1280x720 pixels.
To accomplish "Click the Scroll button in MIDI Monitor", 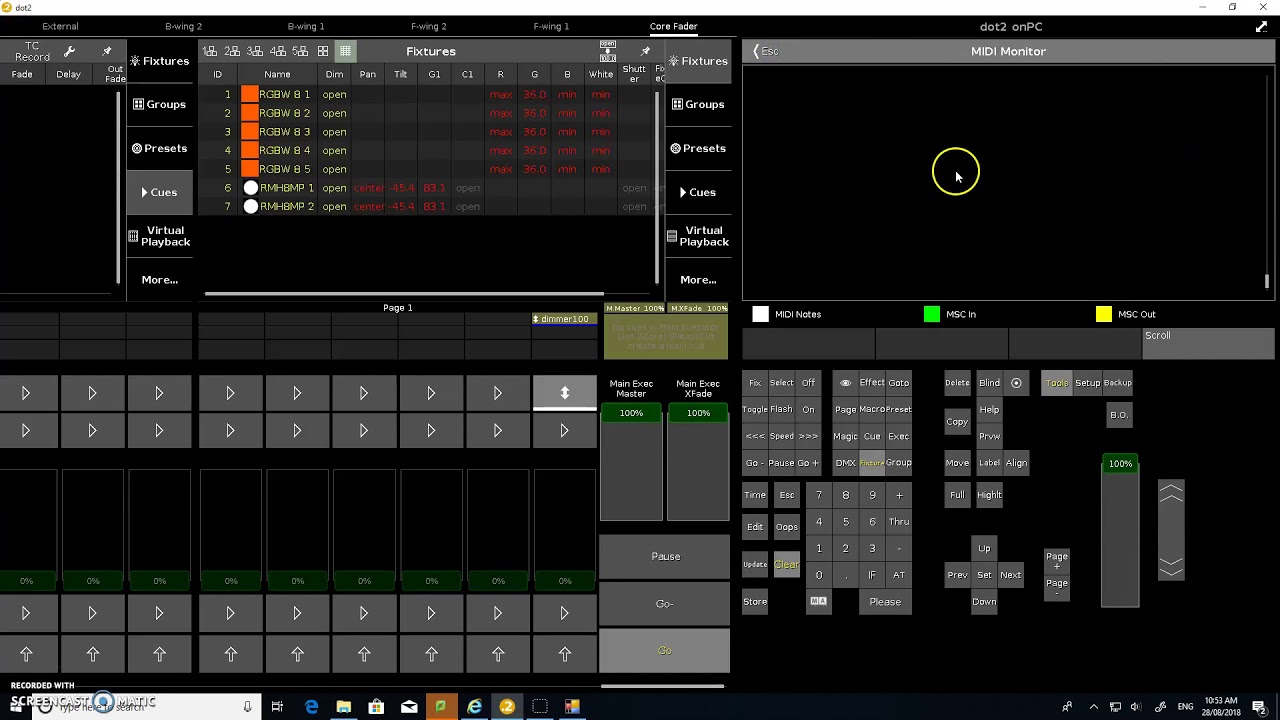I will (1208, 343).
